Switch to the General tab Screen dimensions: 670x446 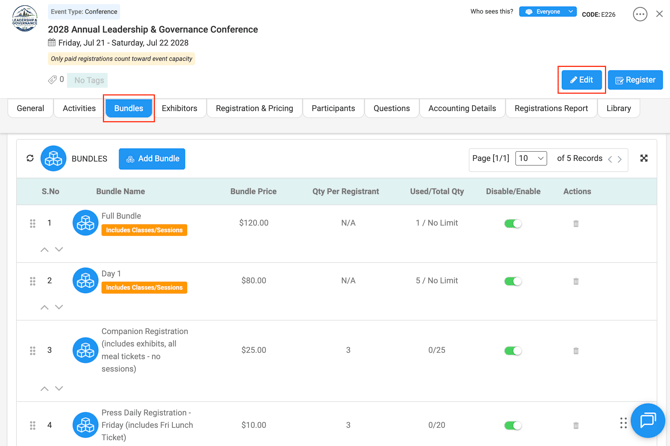pyautogui.click(x=30, y=108)
